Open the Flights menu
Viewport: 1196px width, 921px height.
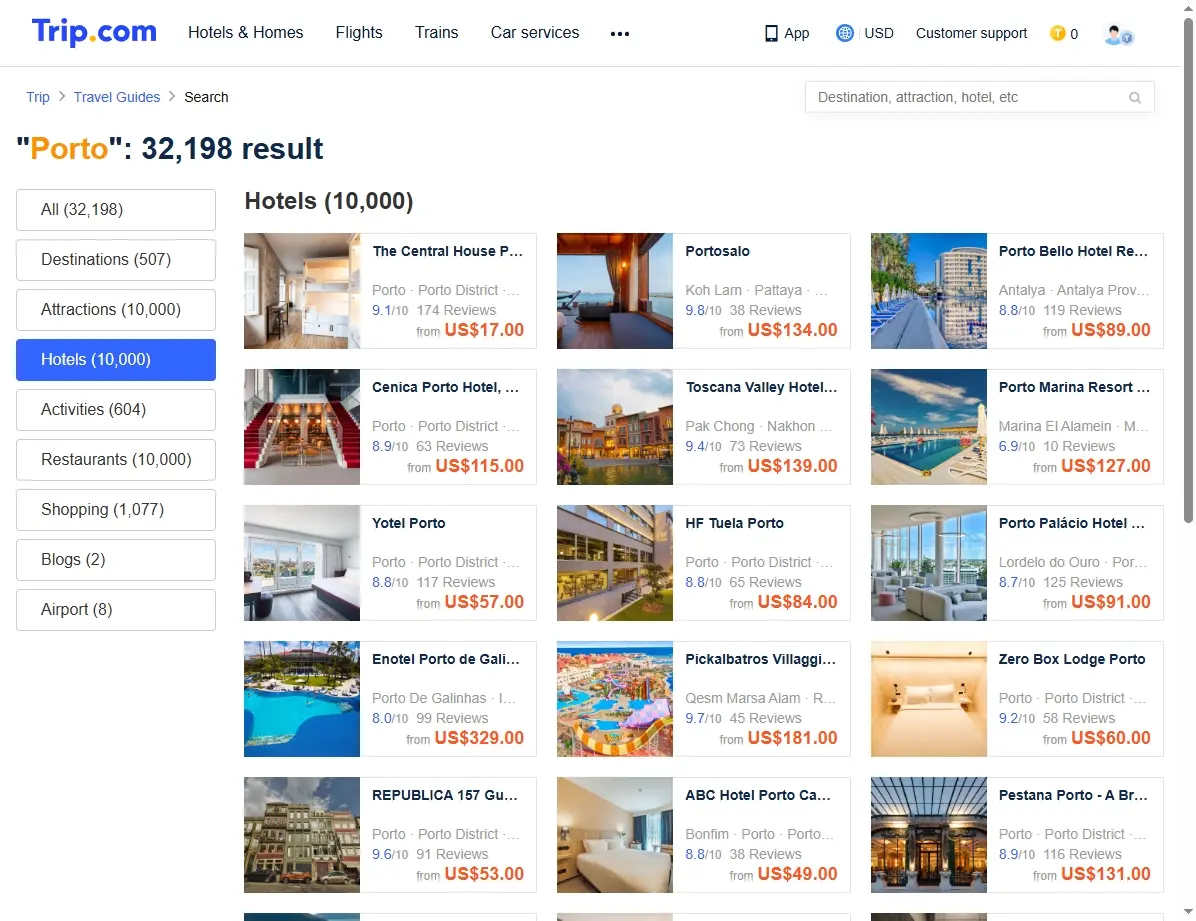[359, 32]
